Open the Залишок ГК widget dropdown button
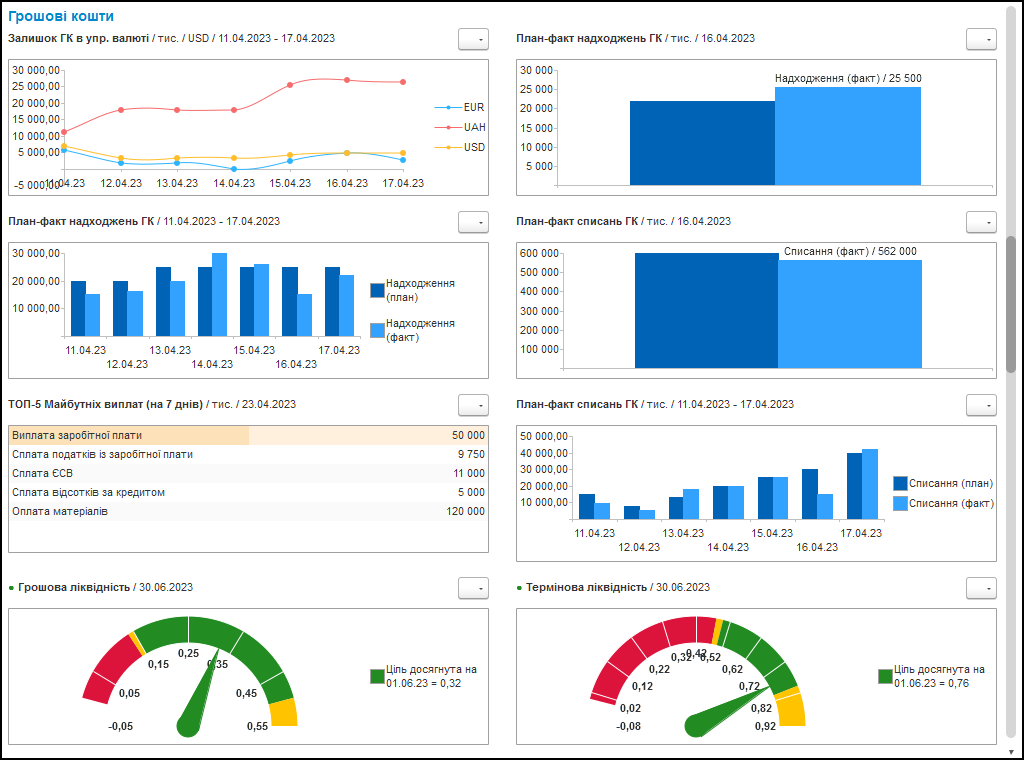 pyautogui.click(x=473, y=38)
